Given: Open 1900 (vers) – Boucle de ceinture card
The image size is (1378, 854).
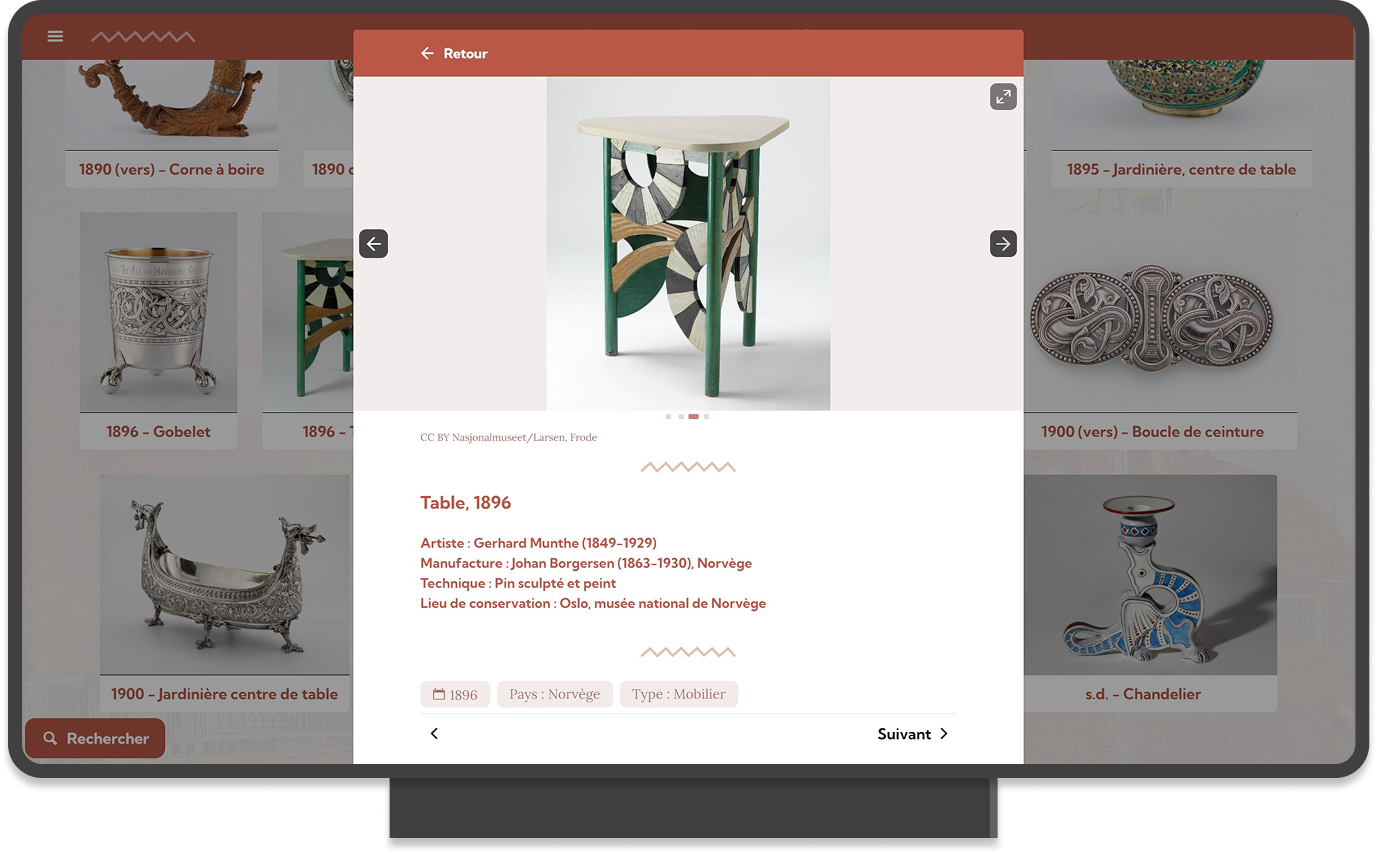Looking at the screenshot, I should click(x=1160, y=330).
